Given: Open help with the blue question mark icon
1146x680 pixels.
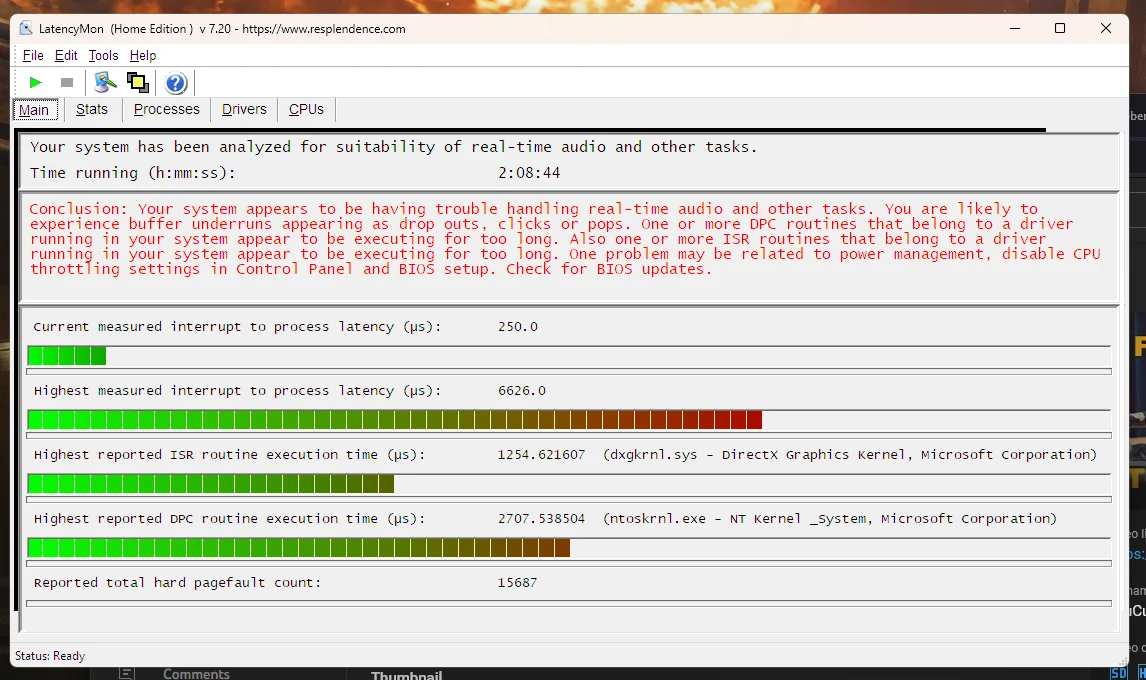Looking at the screenshot, I should click(x=175, y=83).
